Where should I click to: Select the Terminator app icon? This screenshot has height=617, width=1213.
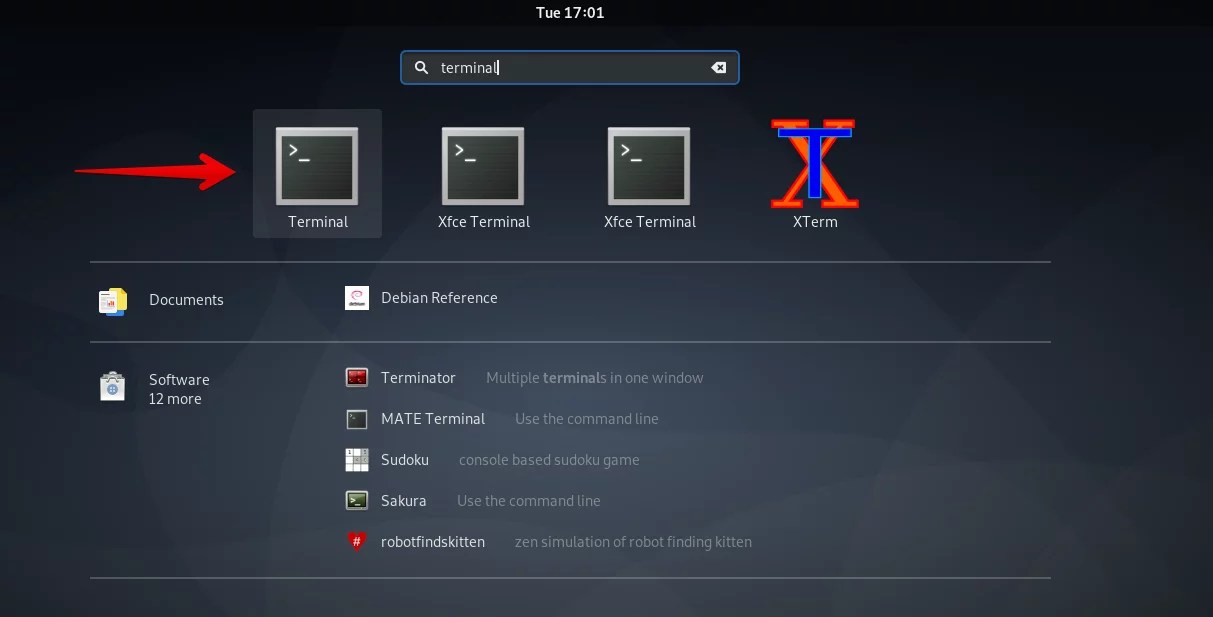pos(357,378)
